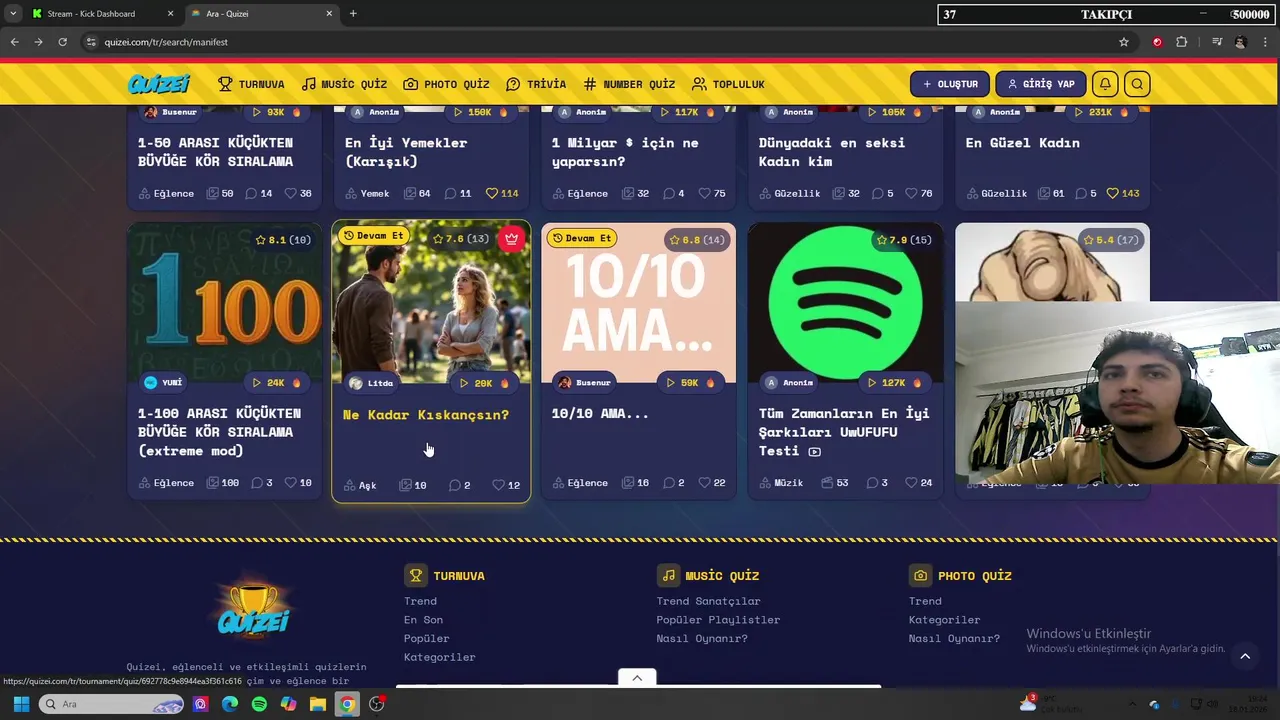Go forward to the next page

(x=38, y=42)
